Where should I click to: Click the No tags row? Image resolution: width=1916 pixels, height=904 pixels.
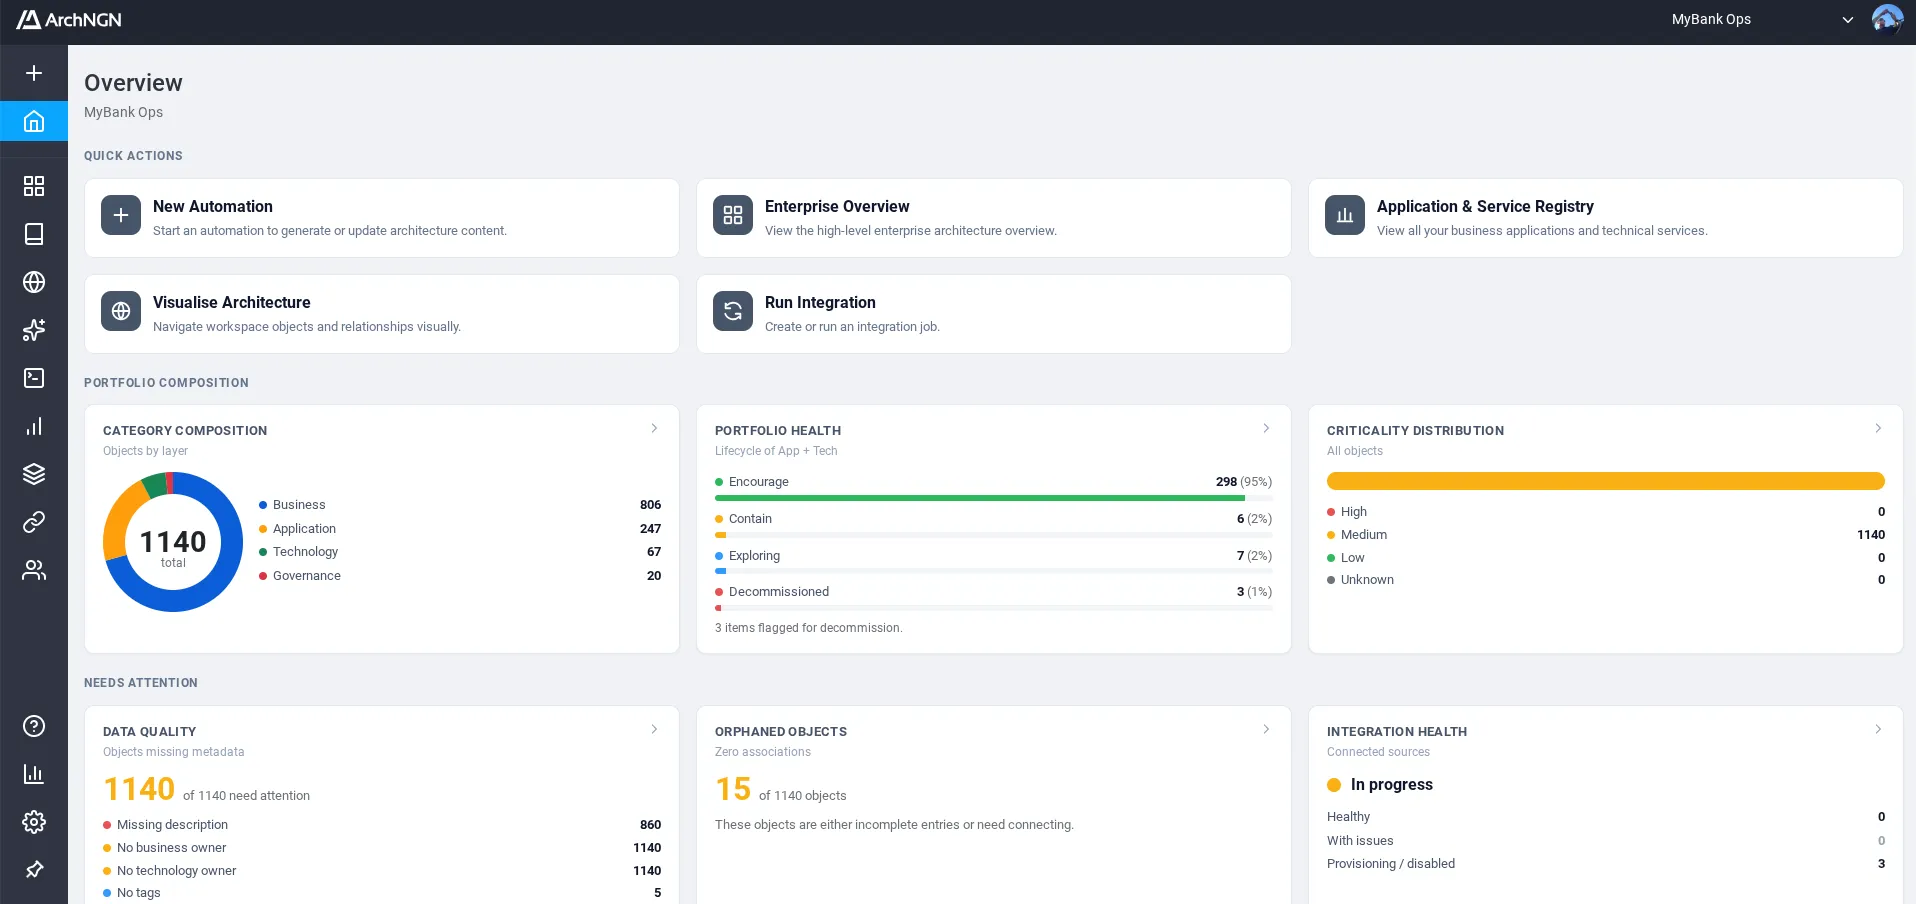point(382,893)
